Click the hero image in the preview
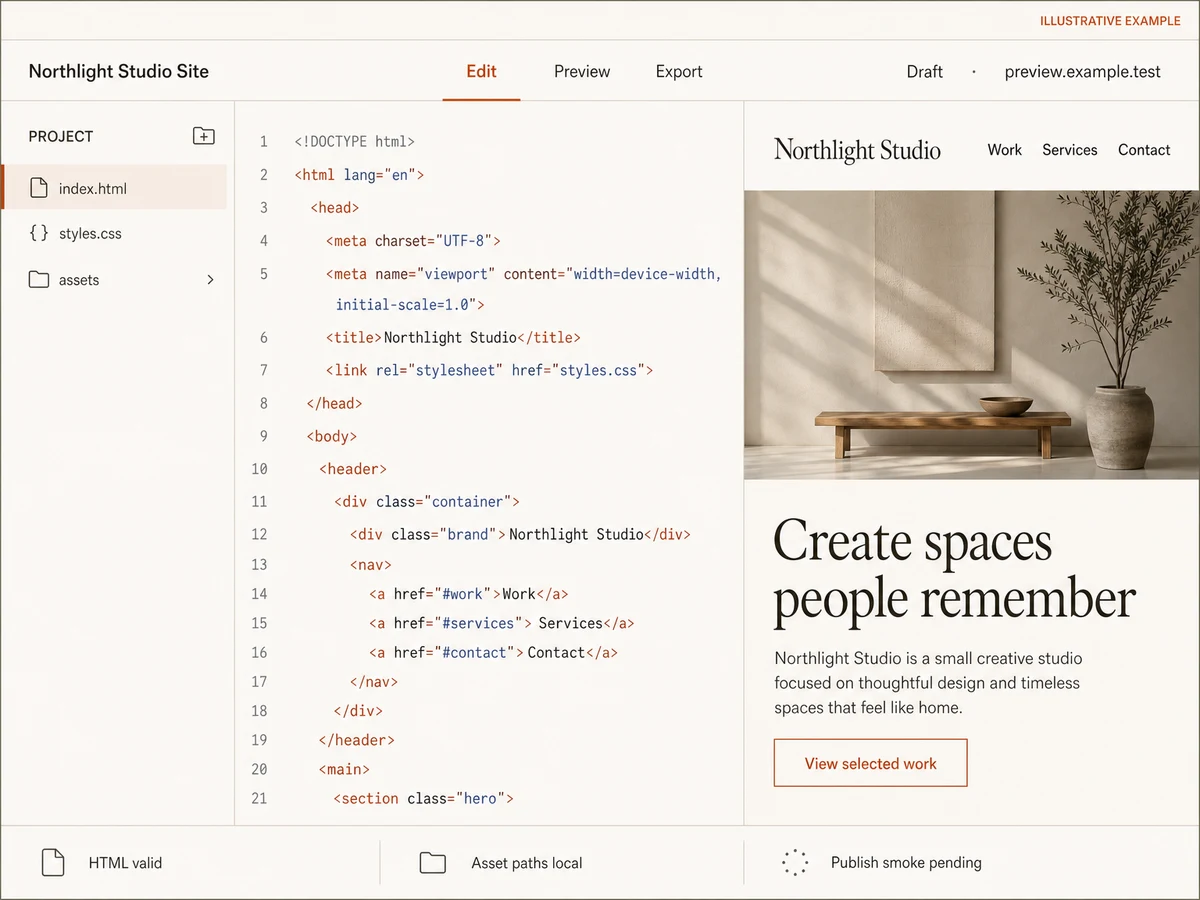Viewport: 1200px width, 900px height. coord(972,335)
